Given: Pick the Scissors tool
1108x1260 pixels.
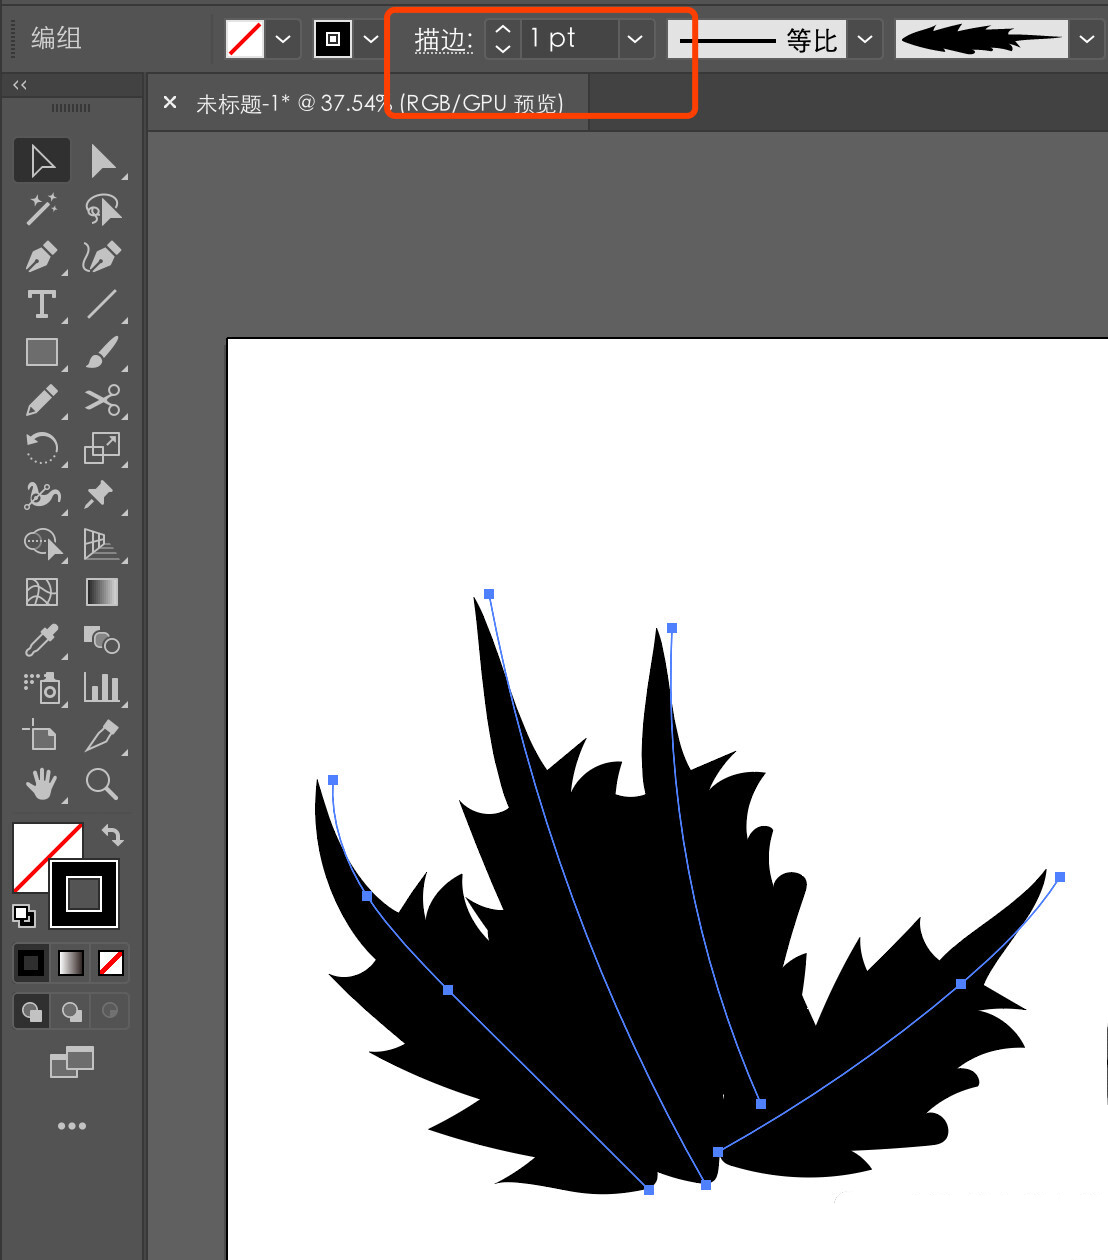Looking at the screenshot, I should click(102, 400).
